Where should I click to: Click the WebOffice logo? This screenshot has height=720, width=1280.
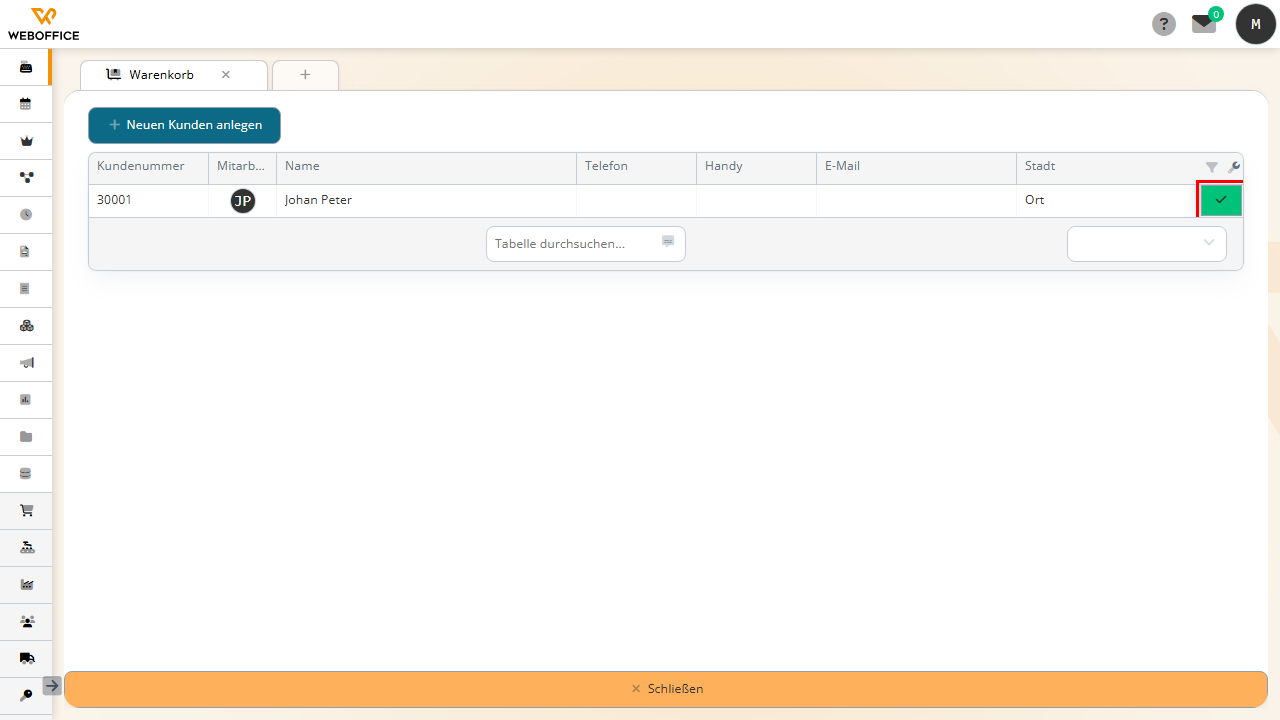(43, 24)
